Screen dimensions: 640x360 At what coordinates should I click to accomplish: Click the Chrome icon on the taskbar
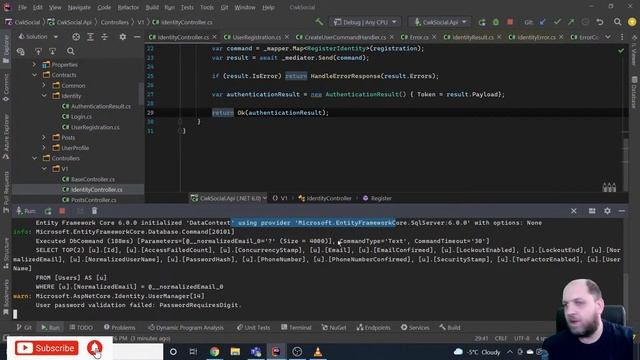(214, 351)
